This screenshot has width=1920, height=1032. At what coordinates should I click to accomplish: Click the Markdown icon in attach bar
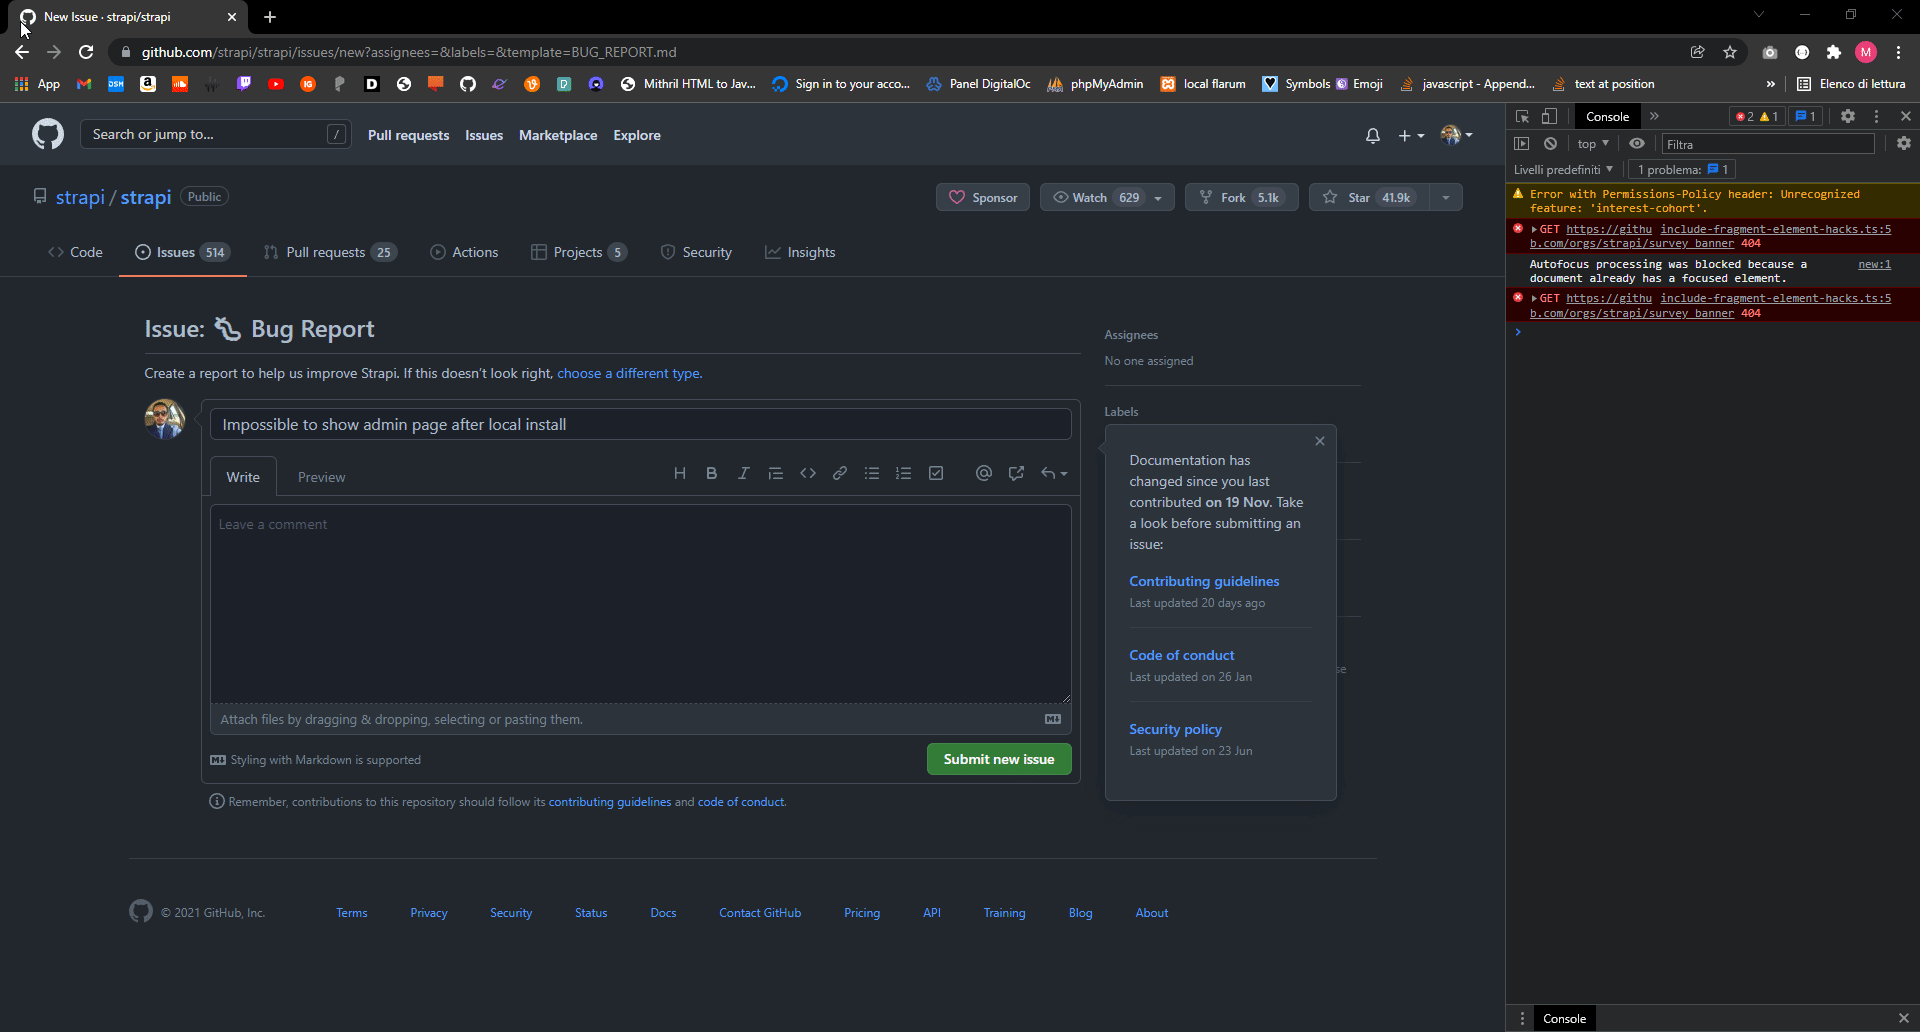click(x=1053, y=719)
